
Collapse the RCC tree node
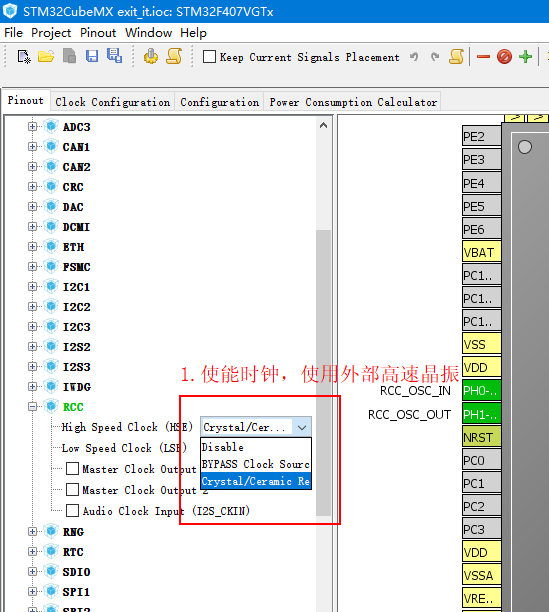tap(32, 407)
